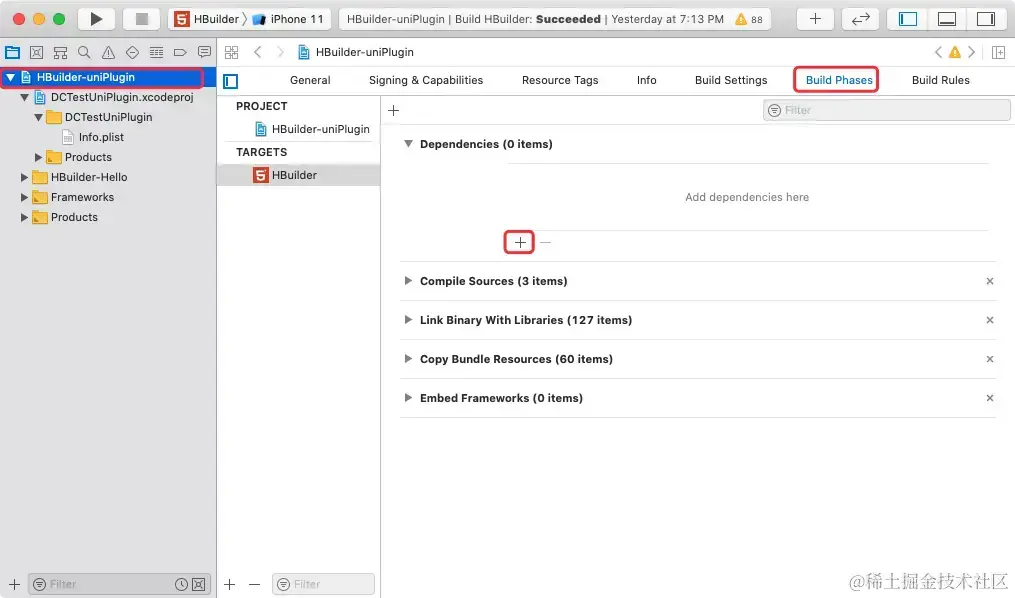Collapse the Dependencies section
The image size is (1015, 598).
coord(408,144)
